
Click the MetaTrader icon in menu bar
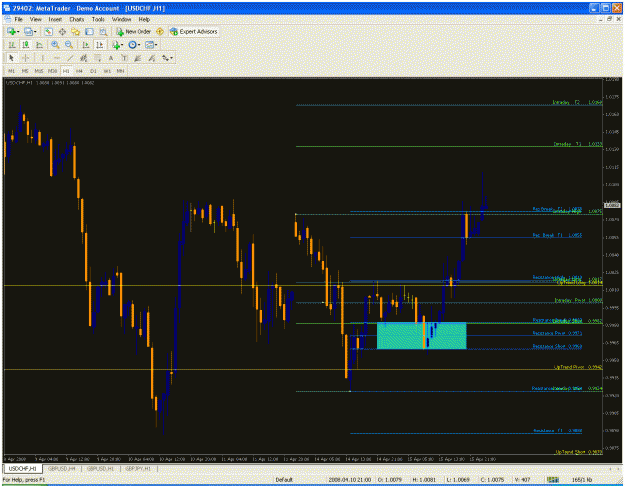coord(8,19)
